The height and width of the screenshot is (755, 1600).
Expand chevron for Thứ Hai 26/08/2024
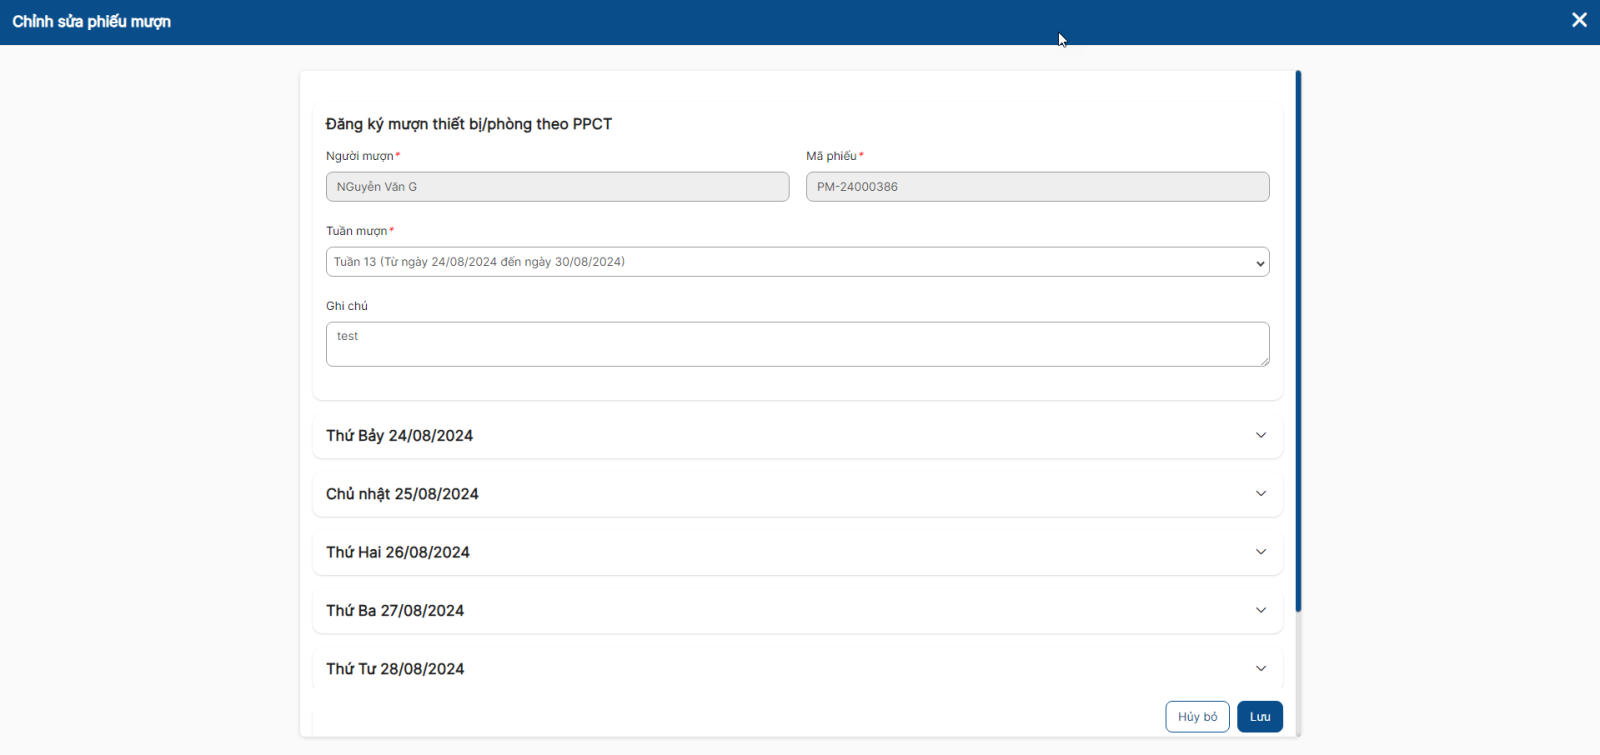tap(1261, 552)
